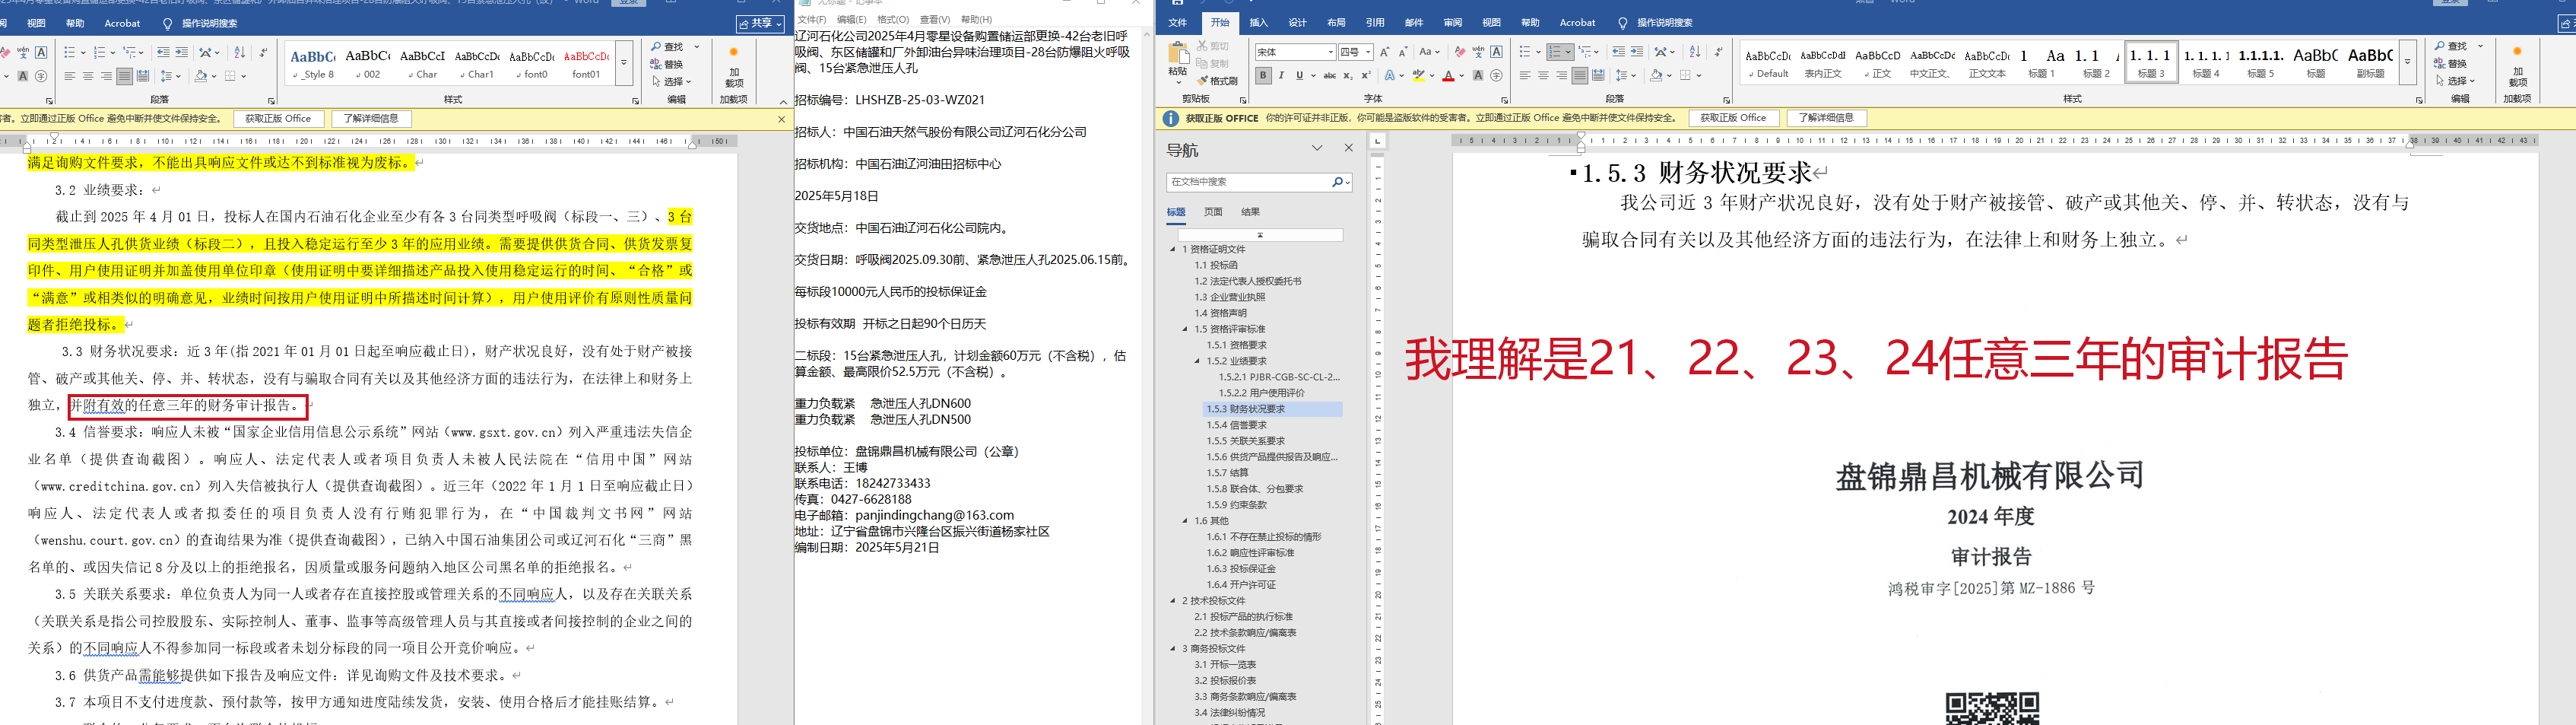Switch to Pages (页面) tab in navigation pane
The image size is (2576, 725).
coord(1213,212)
